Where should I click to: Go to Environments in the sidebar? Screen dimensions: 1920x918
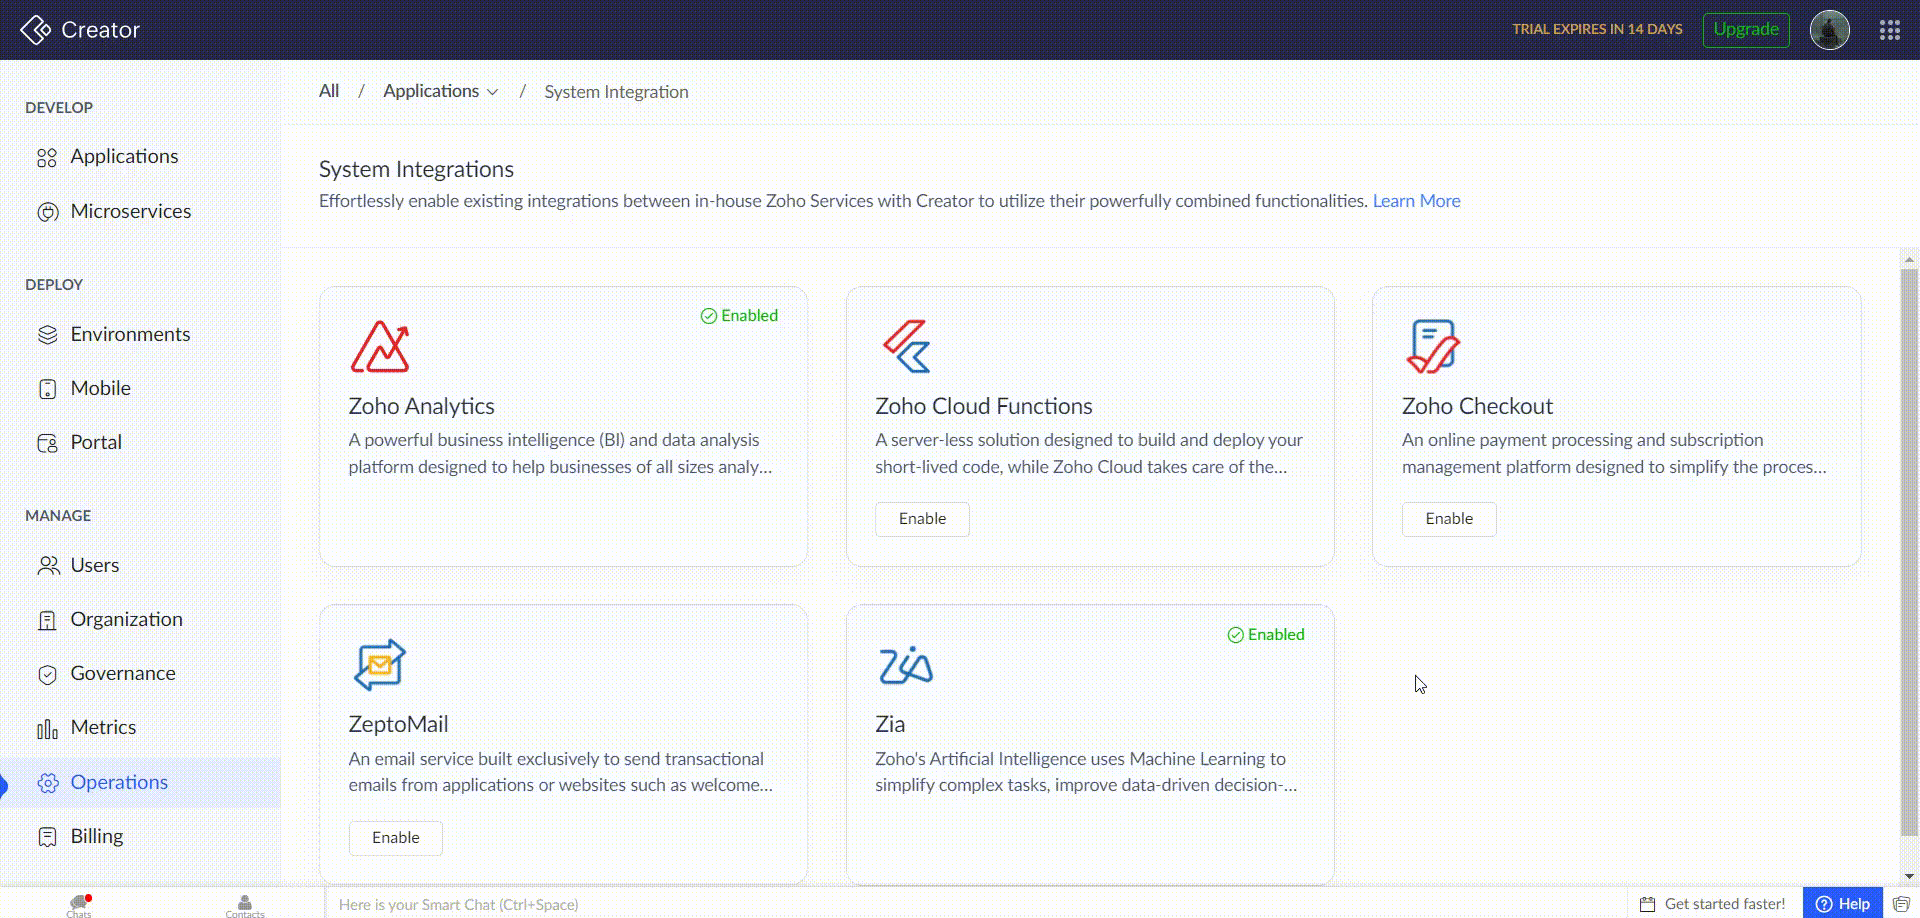[x=130, y=334]
